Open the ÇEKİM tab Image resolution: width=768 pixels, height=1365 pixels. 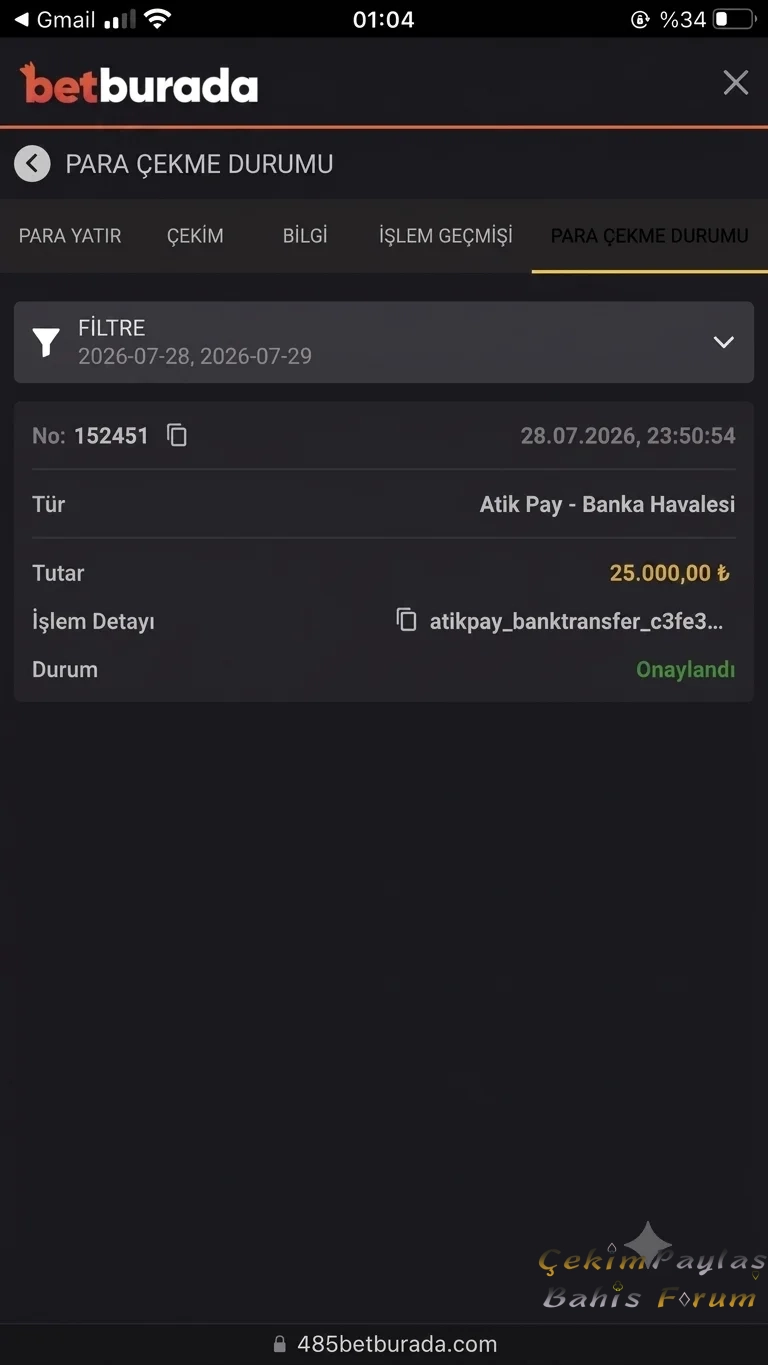(195, 236)
